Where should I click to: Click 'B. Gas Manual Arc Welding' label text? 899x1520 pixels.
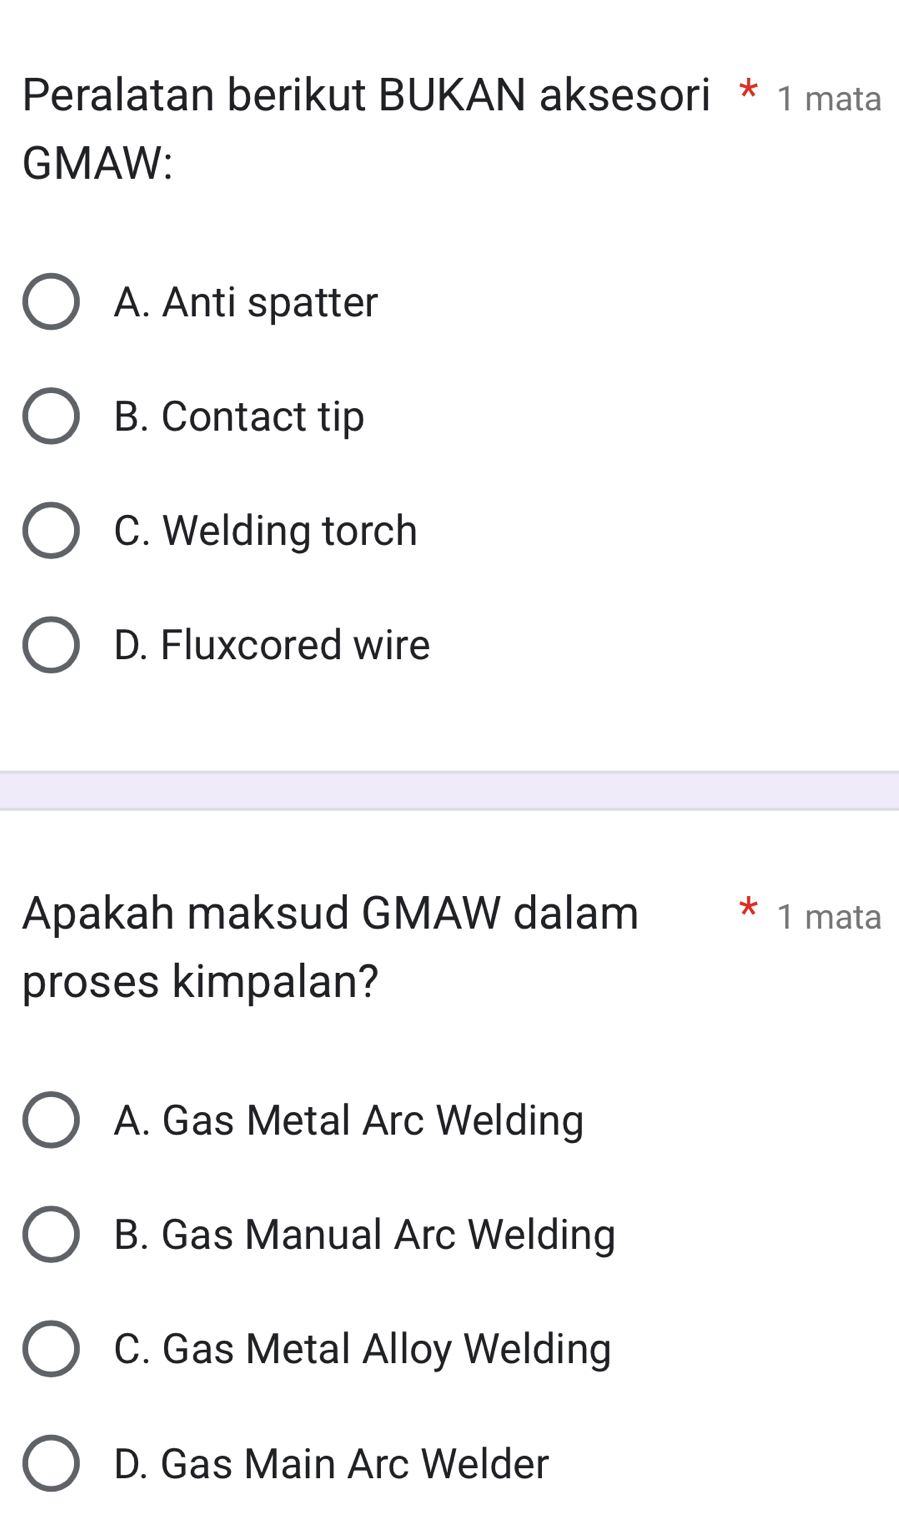[364, 1234]
